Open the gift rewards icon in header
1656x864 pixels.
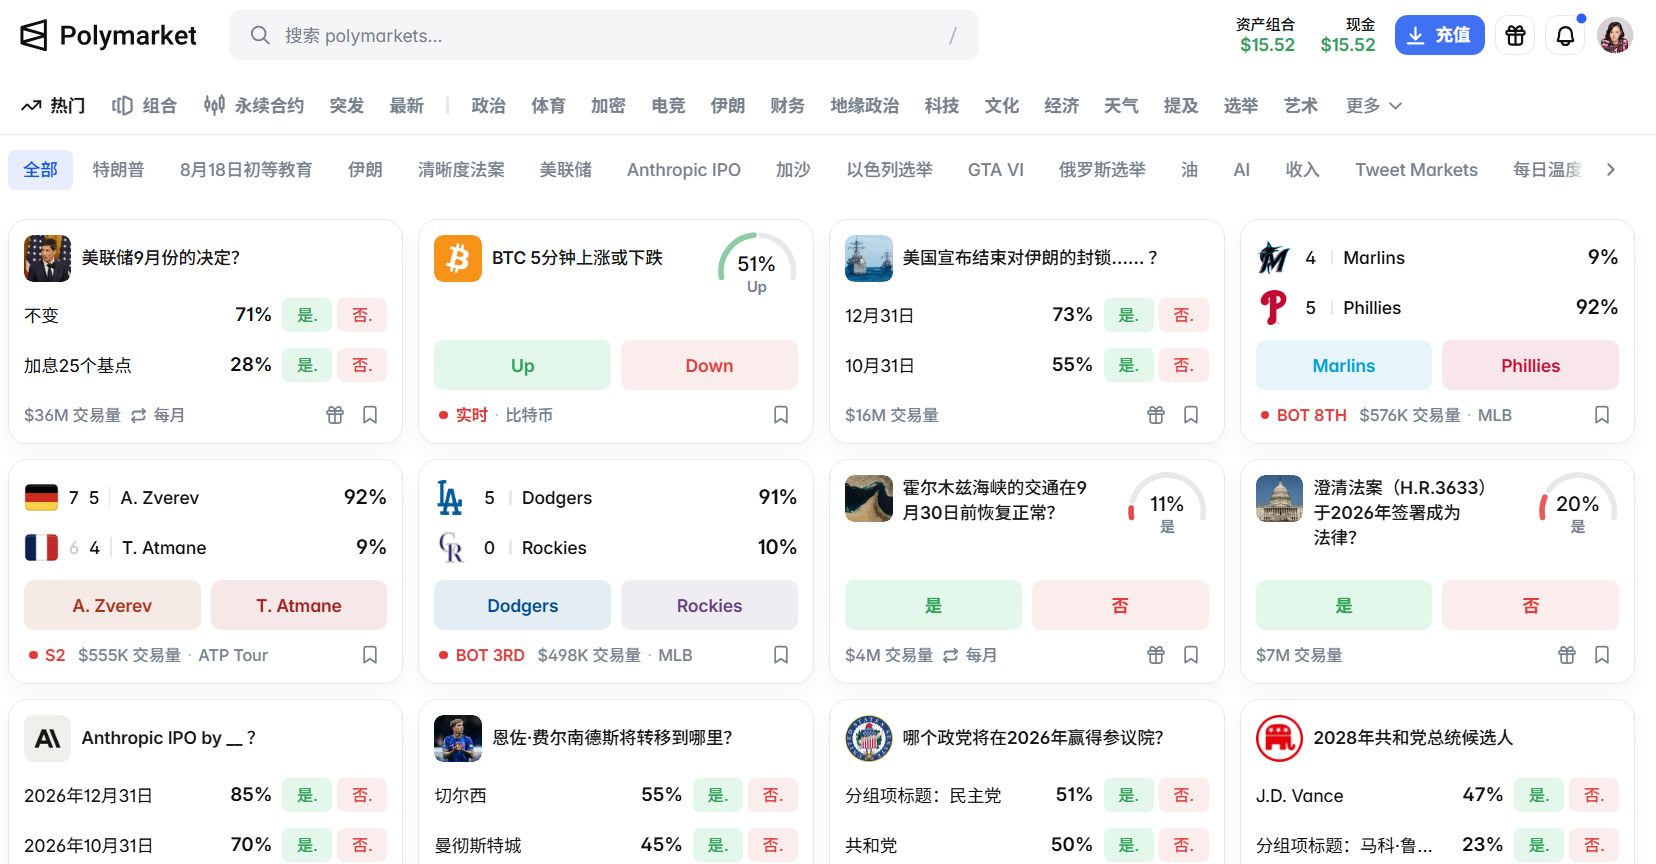[1516, 36]
